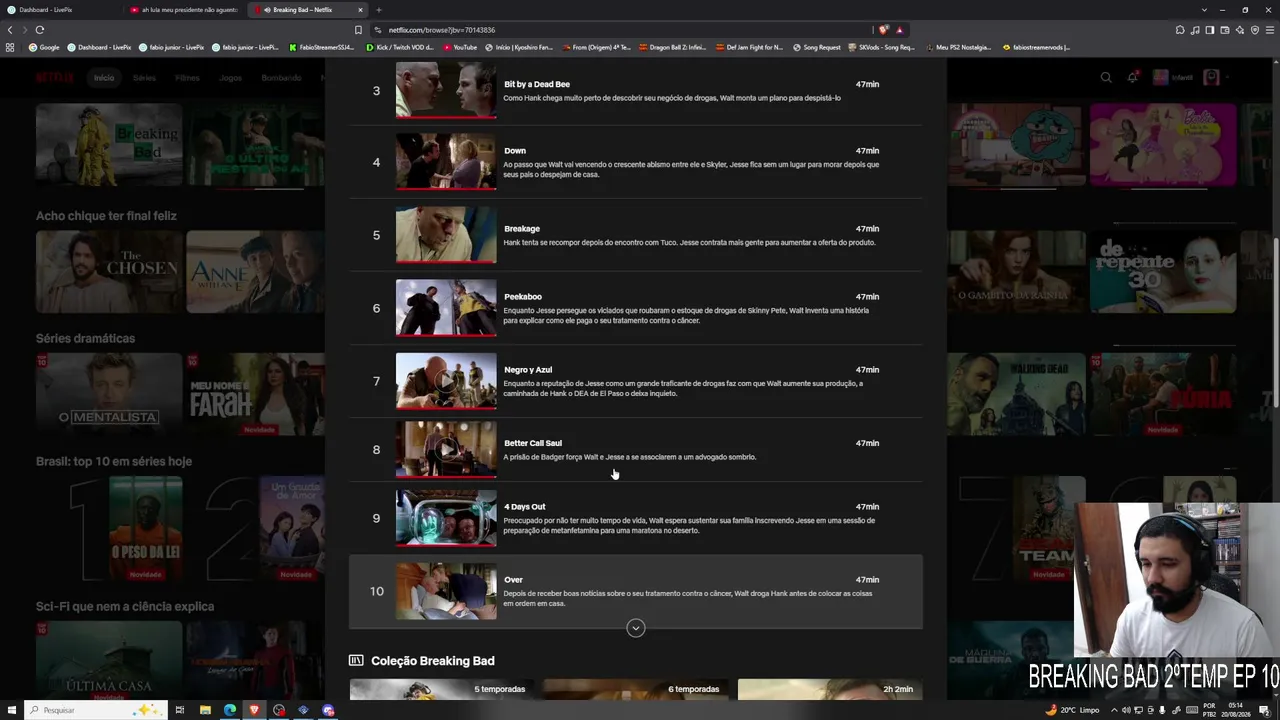
Task: Open the Google bookmark
Action: [x=44, y=47]
